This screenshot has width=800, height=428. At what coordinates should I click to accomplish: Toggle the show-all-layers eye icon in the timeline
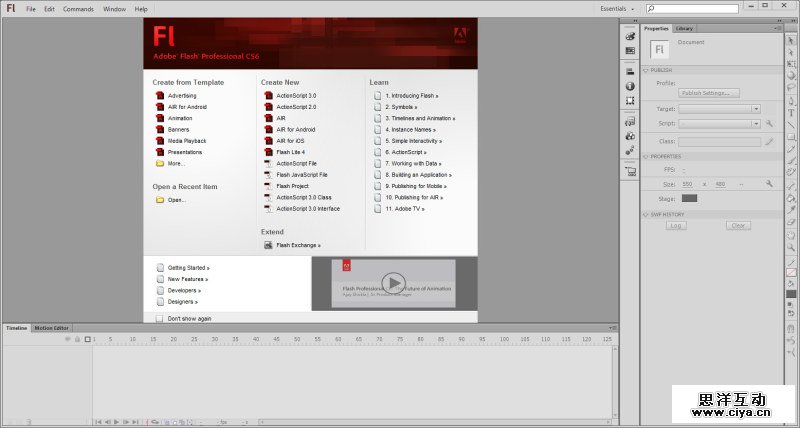(x=67, y=339)
